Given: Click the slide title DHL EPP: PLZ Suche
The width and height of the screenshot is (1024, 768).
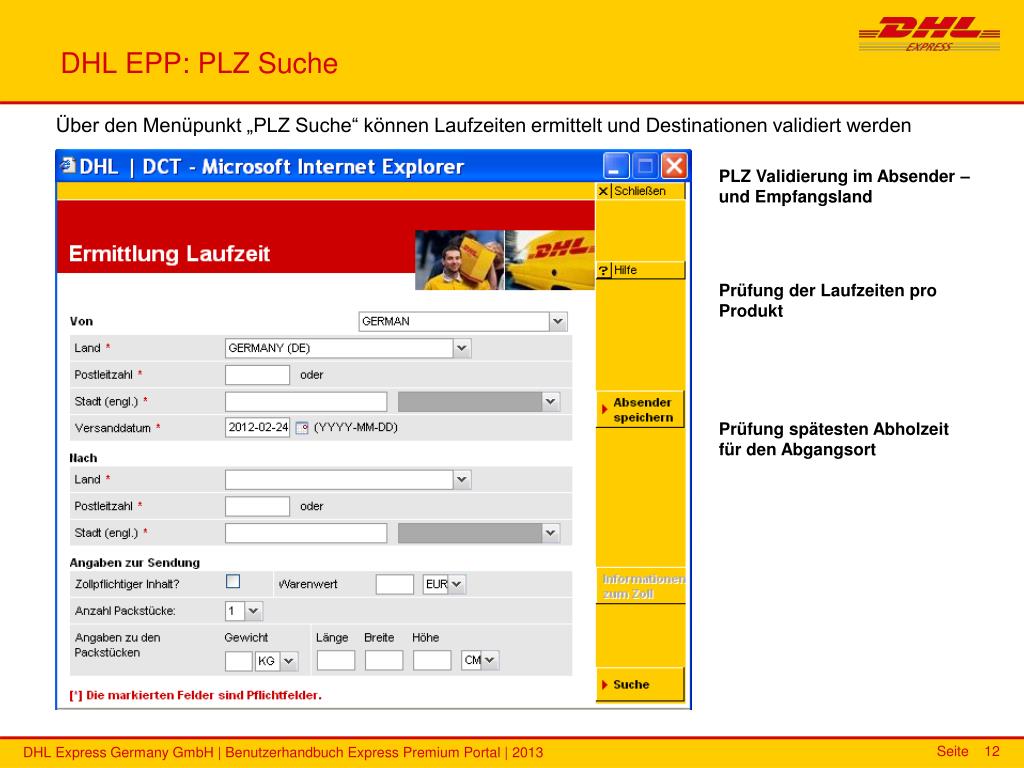Looking at the screenshot, I should [199, 63].
